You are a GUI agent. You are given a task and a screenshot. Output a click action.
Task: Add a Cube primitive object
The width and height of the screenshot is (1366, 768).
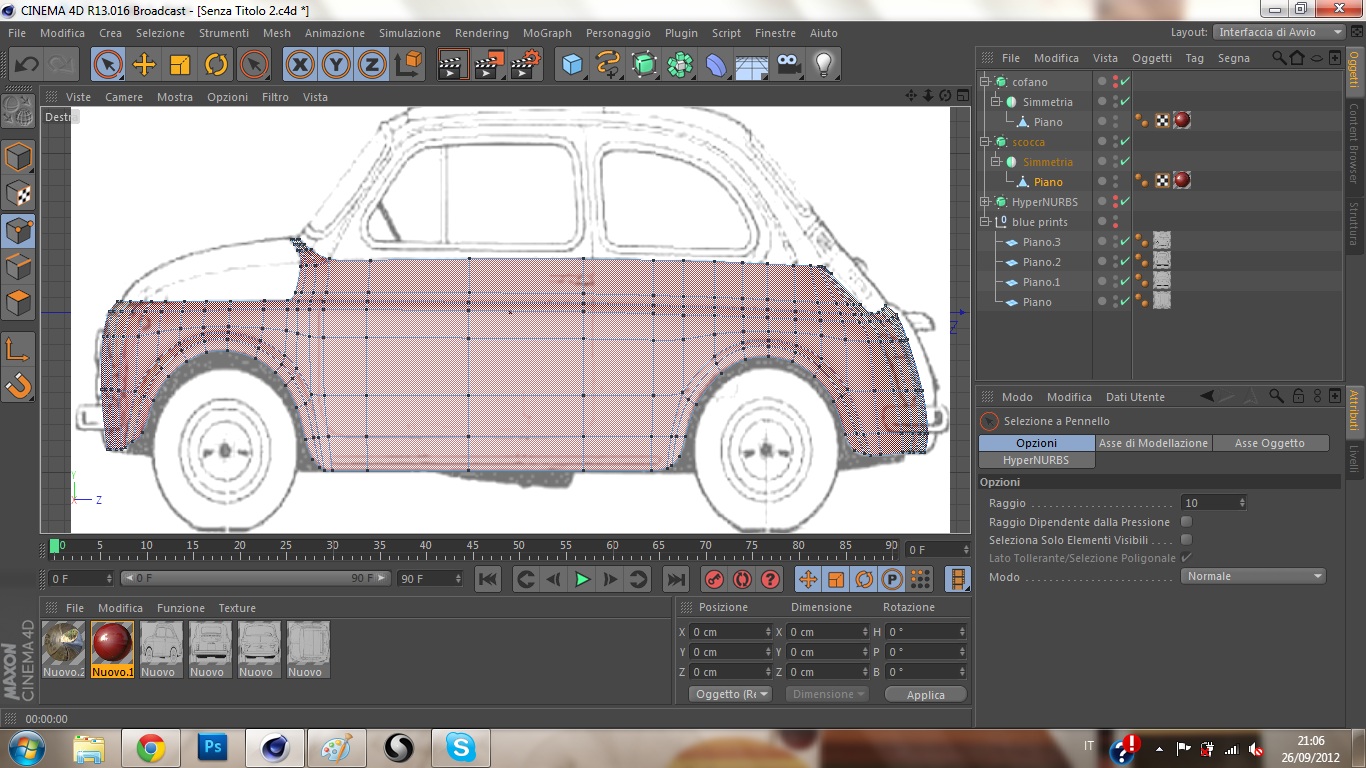tap(572, 65)
